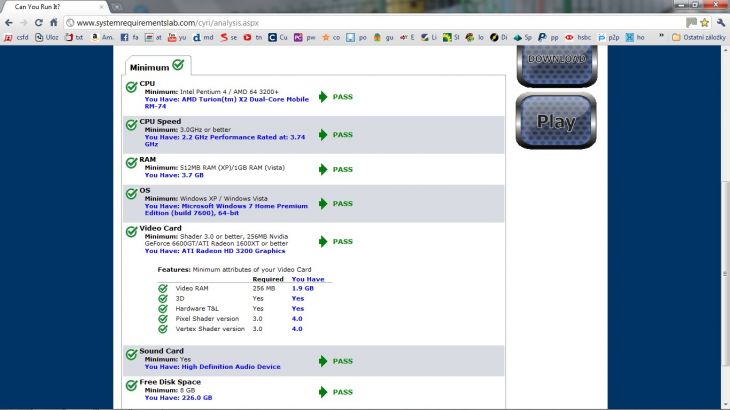The height and width of the screenshot is (410, 730).
Task: Click the URL address bar
Action: [x=372, y=23]
